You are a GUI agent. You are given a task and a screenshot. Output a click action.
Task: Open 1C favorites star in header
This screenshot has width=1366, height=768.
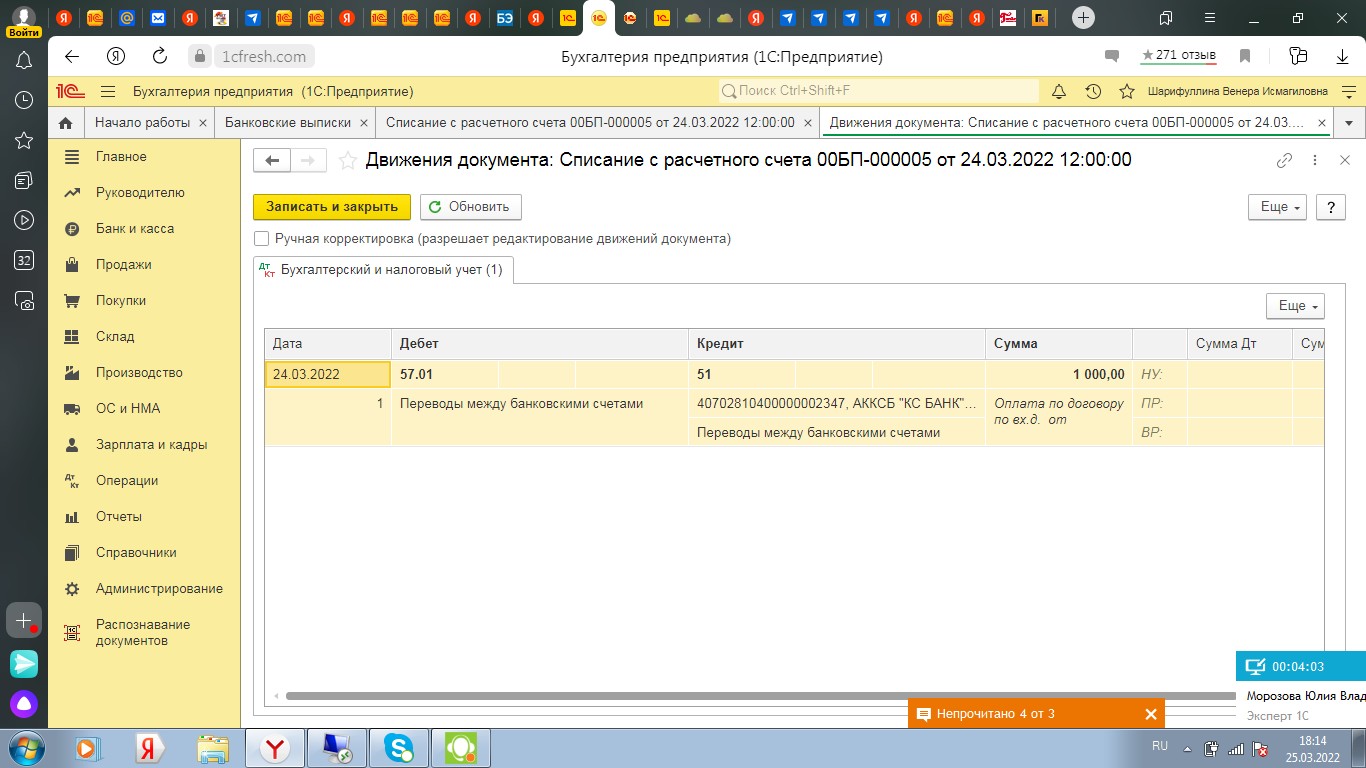(1127, 91)
